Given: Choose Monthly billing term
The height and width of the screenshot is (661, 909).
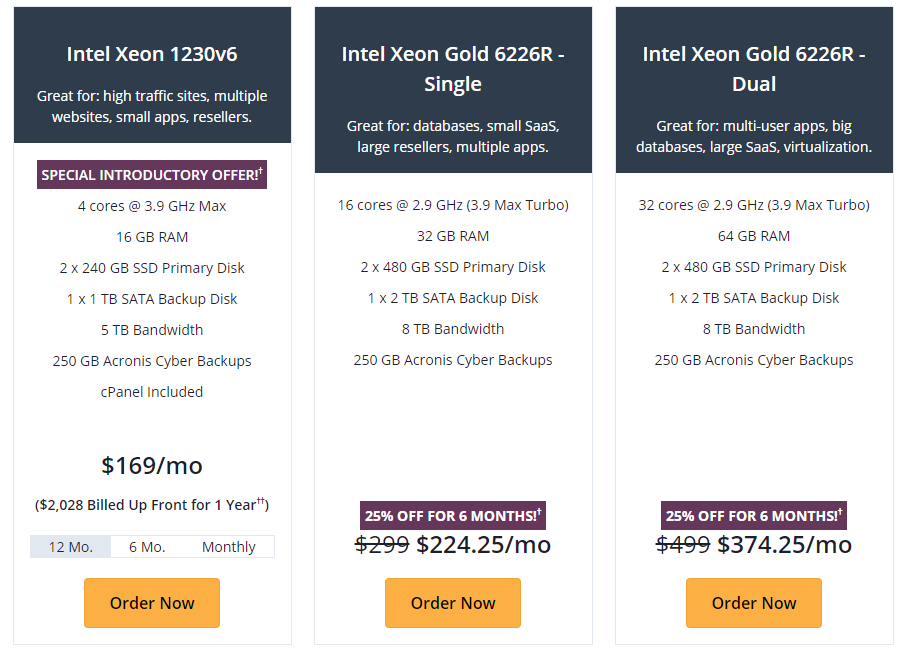Looking at the screenshot, I should point(228,547).
